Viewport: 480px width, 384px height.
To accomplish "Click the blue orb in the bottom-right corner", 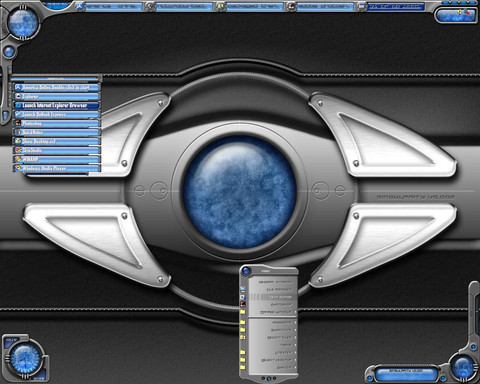I will click(x=463, y=367).
